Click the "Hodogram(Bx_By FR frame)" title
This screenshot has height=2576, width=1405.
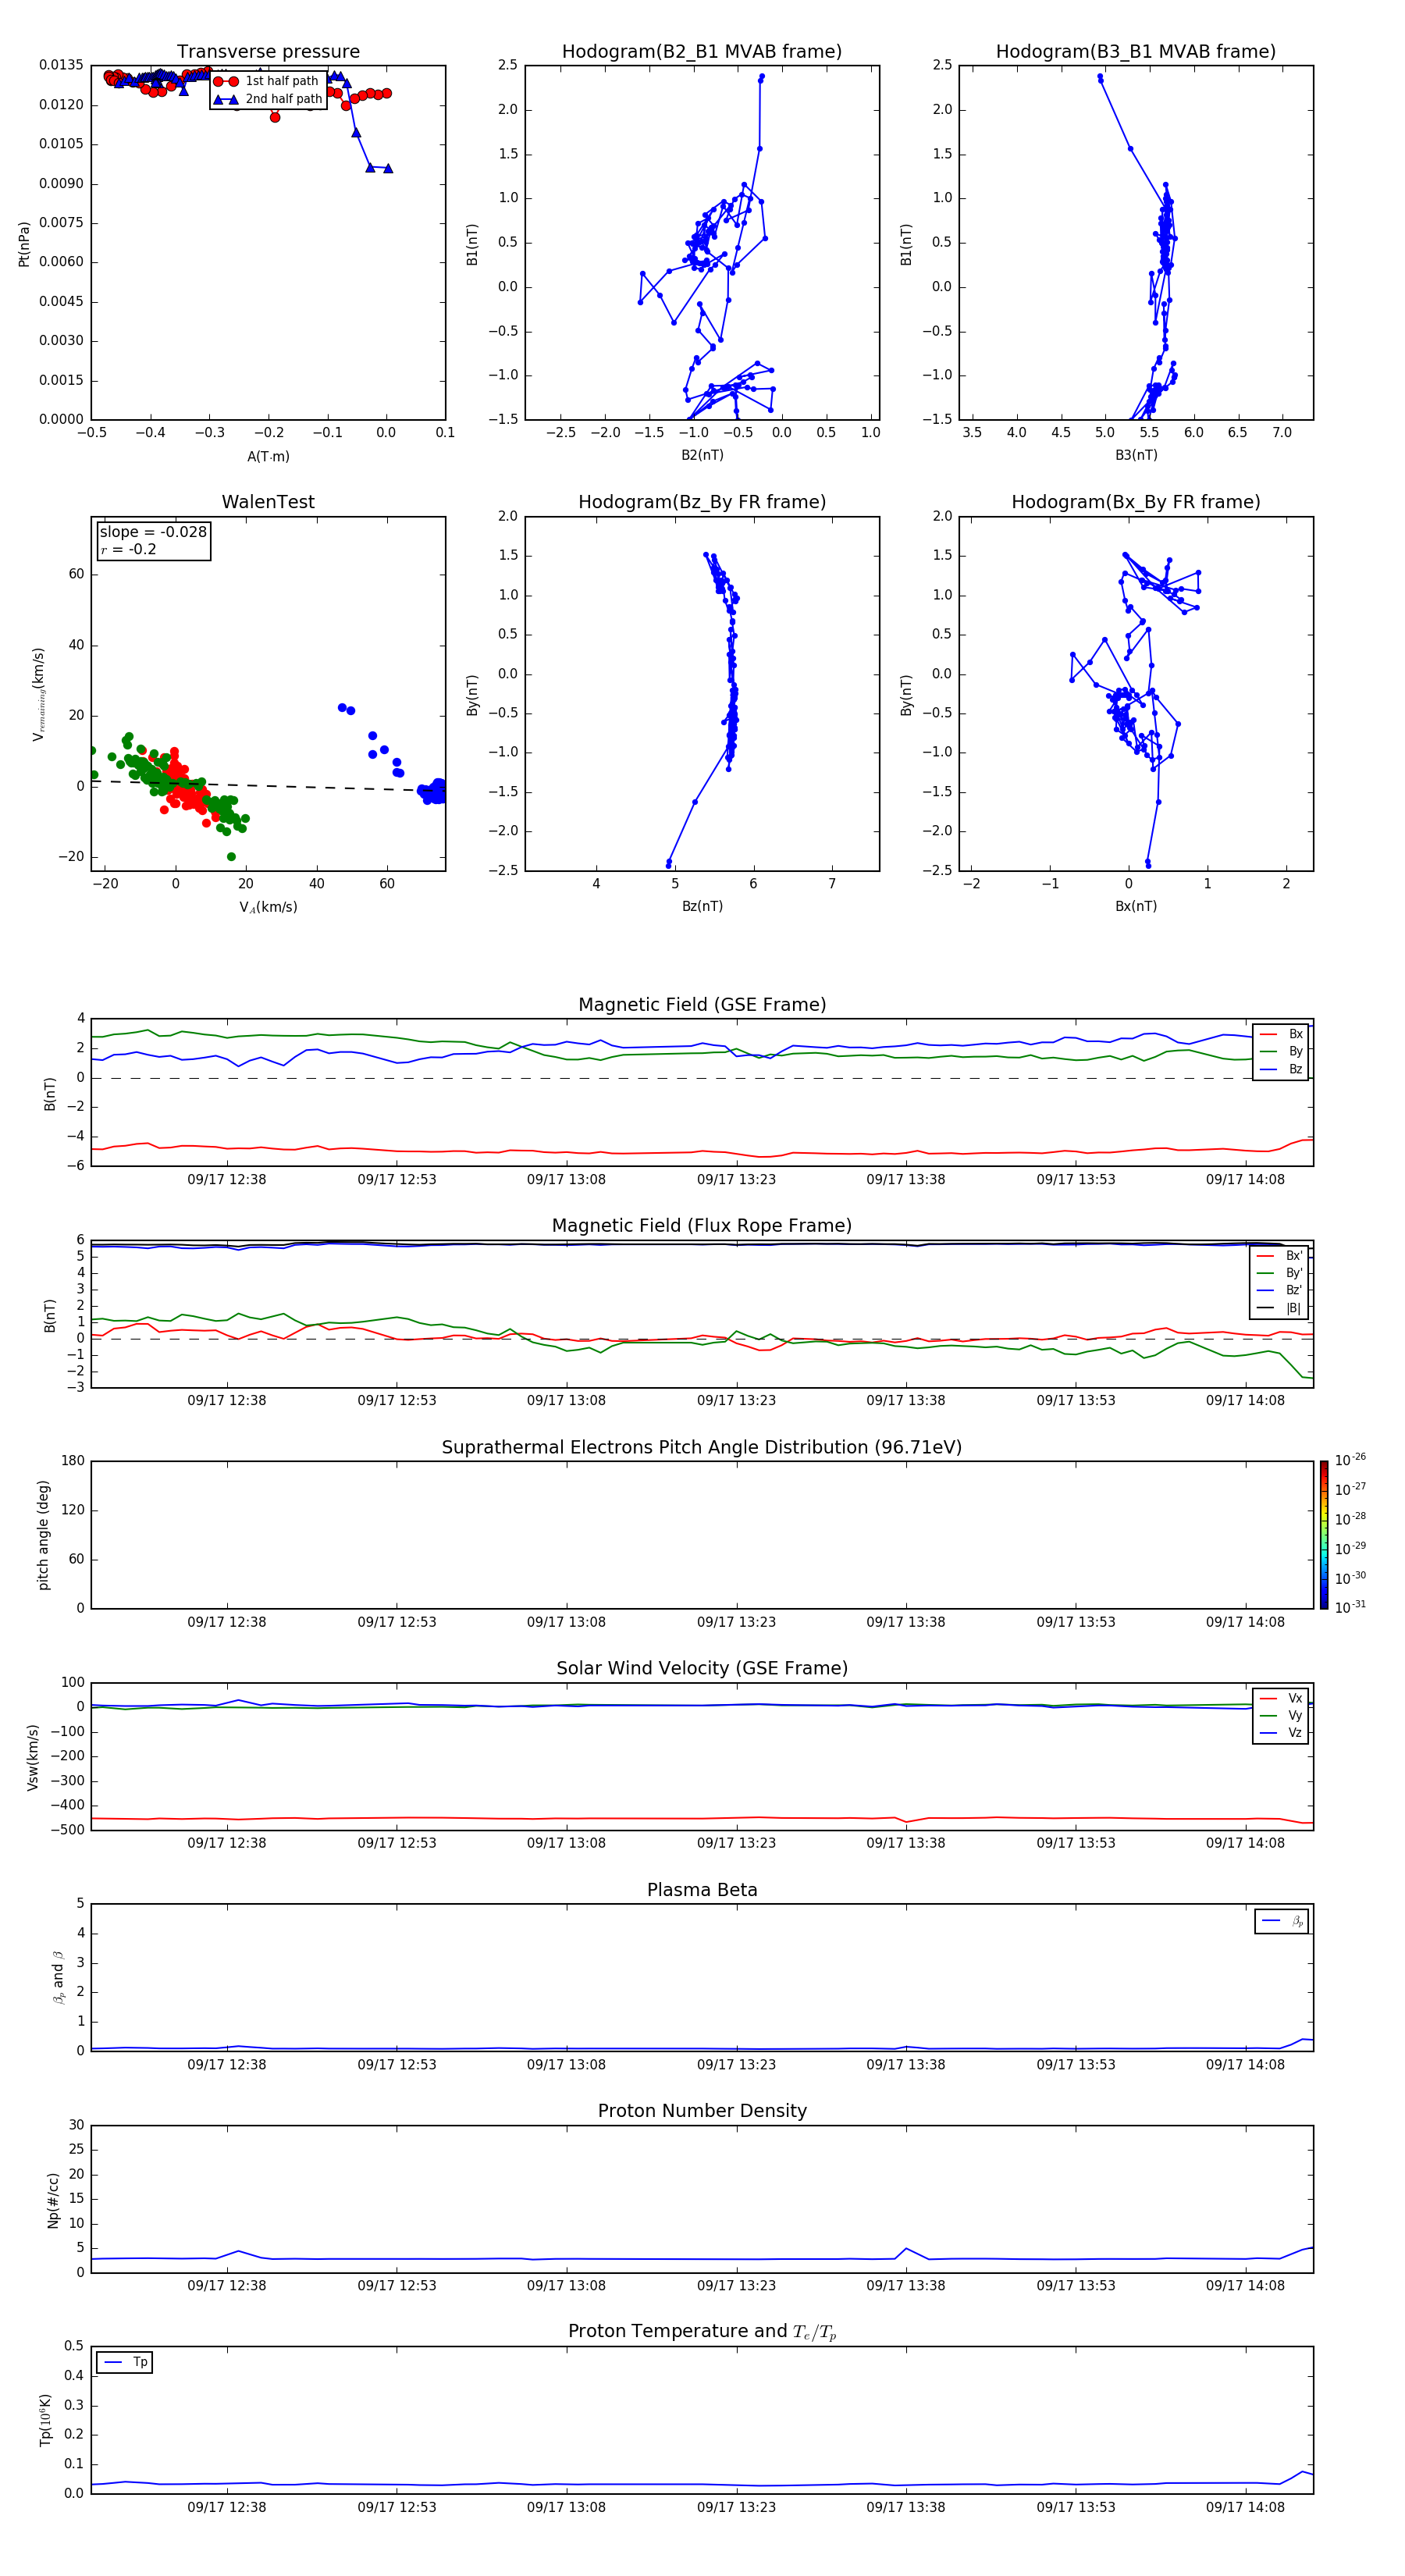point(1136,502)
